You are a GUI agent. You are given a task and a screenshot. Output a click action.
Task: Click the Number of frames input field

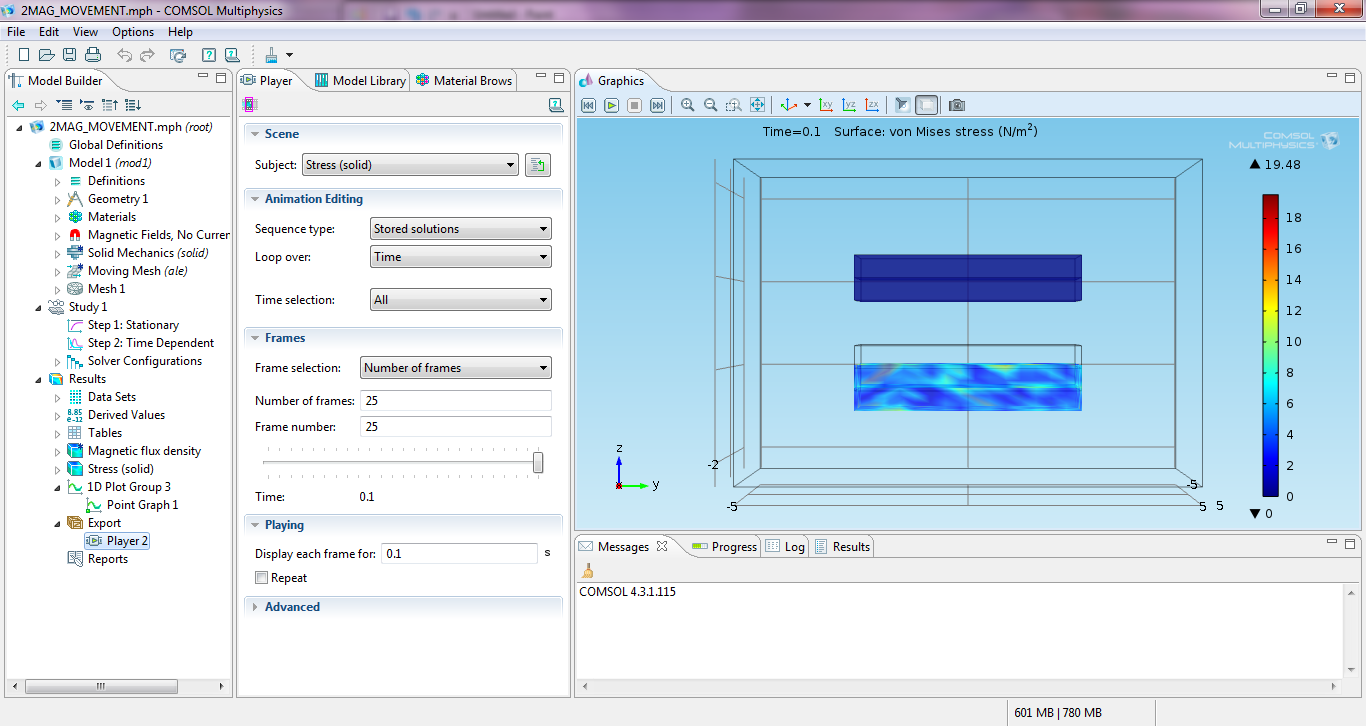pos(455,401)
